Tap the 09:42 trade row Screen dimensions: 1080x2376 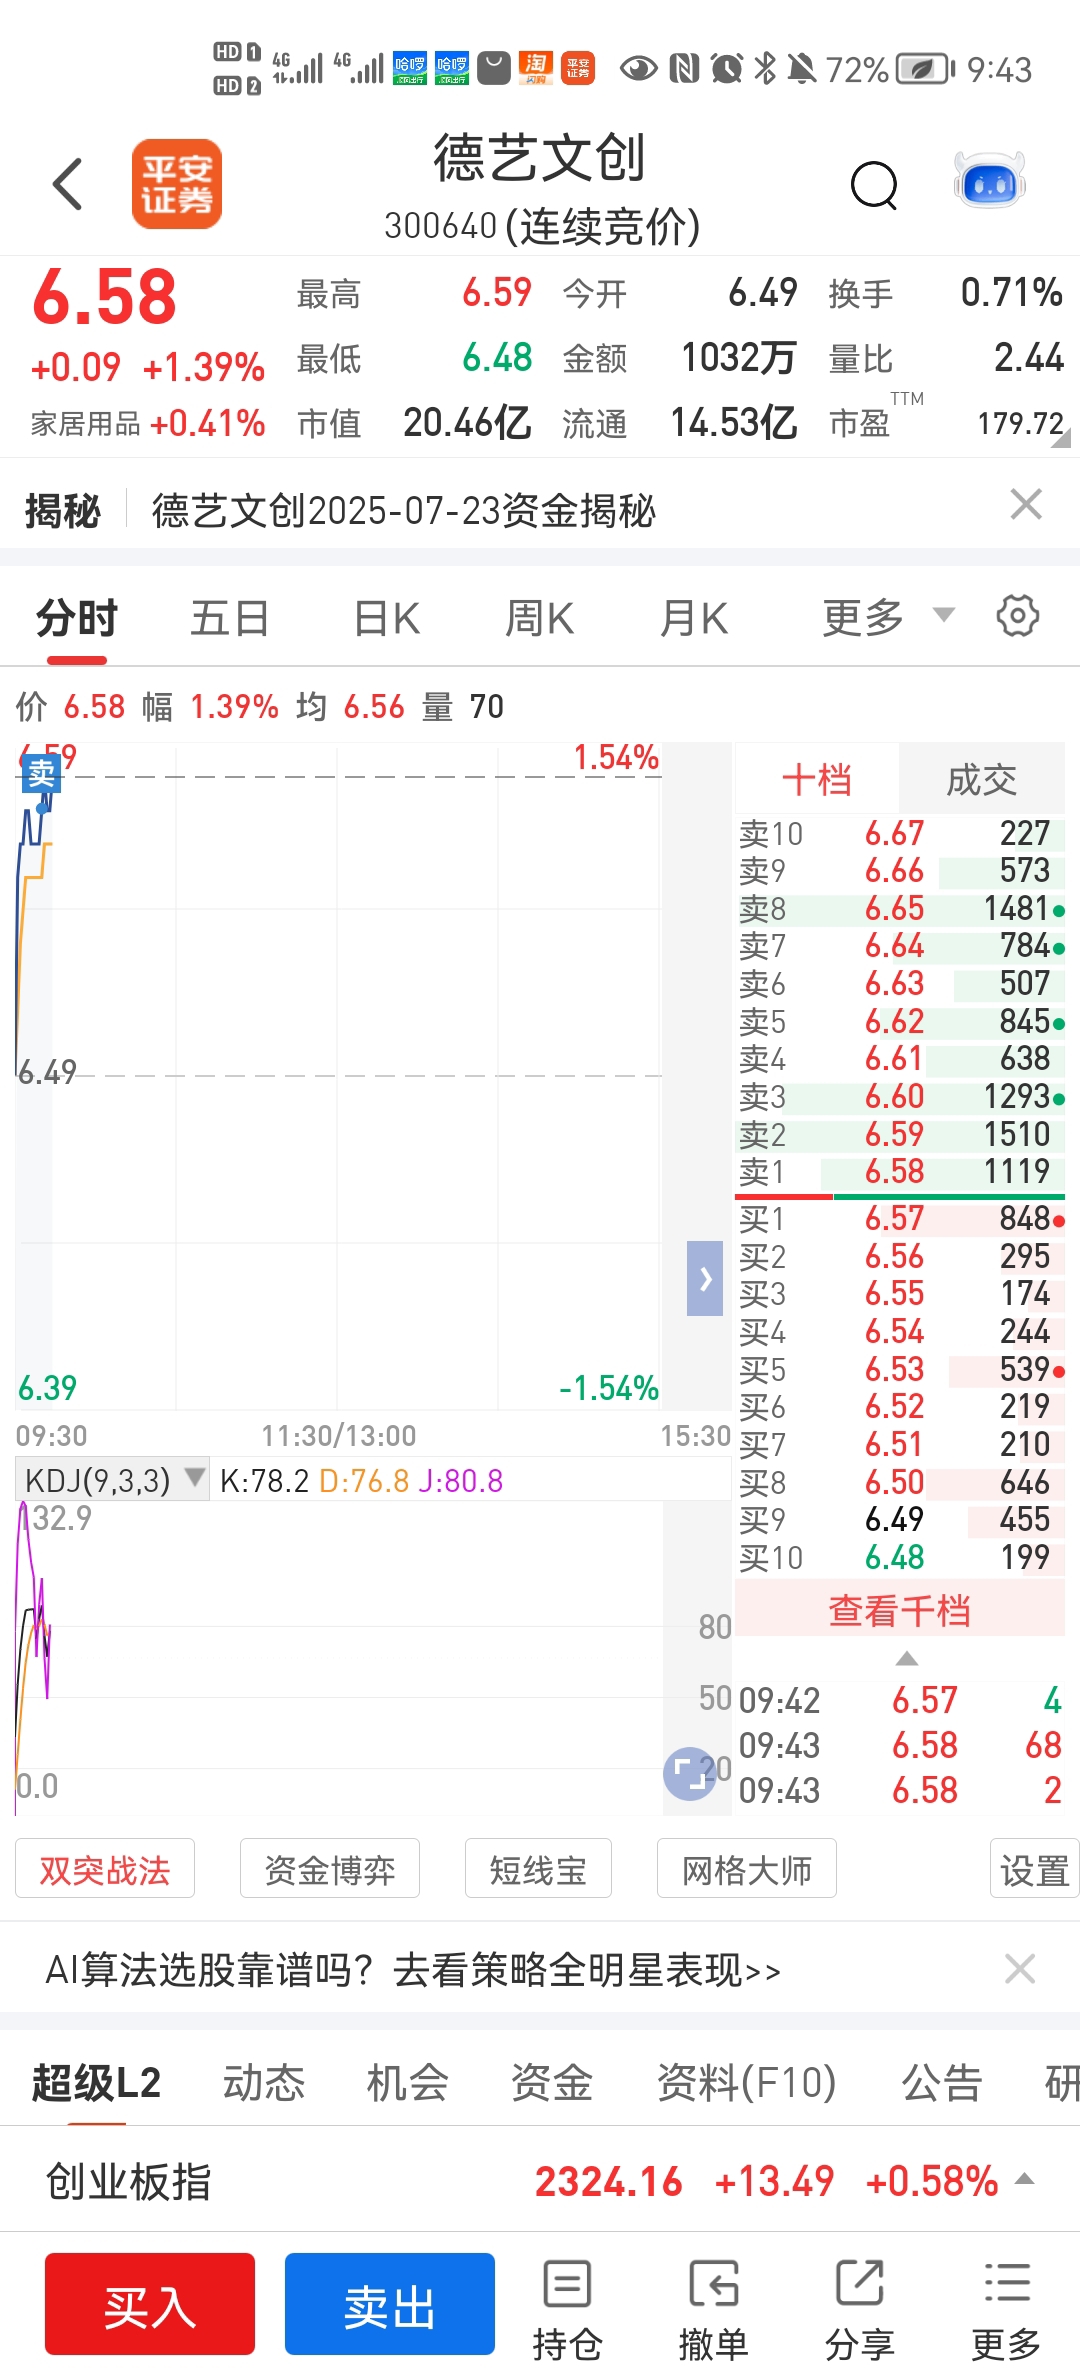900,1700
